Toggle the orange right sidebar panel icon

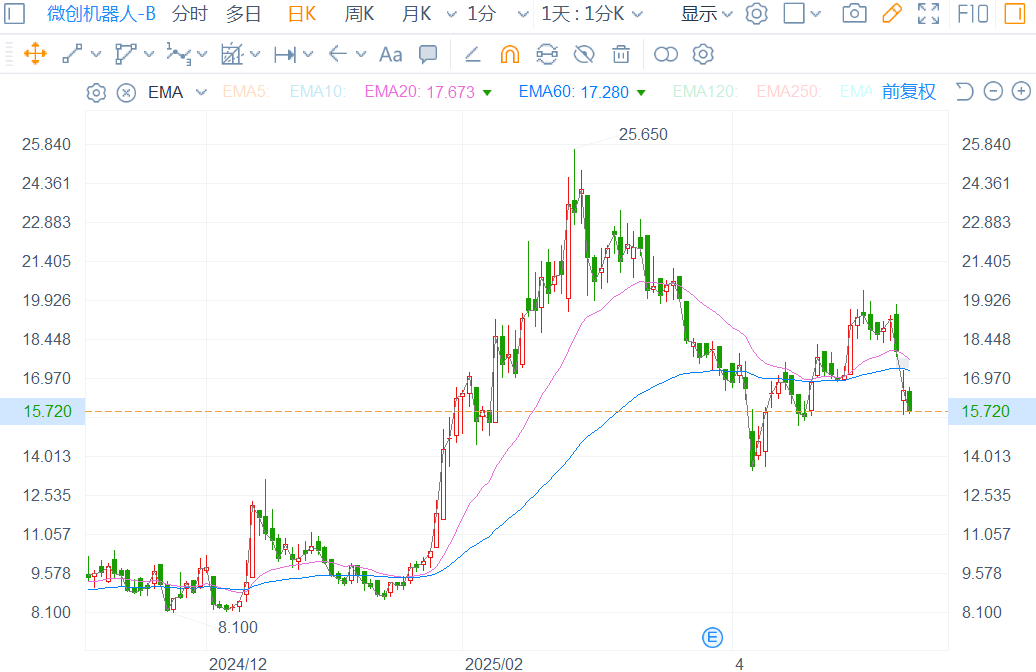coord(1014,13)
